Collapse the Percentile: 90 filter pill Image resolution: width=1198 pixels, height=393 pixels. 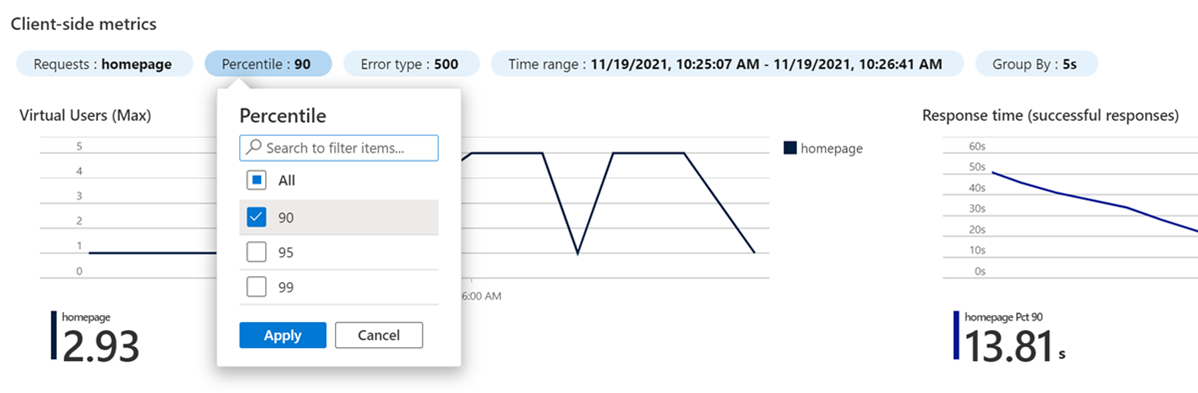click(267, 64)
